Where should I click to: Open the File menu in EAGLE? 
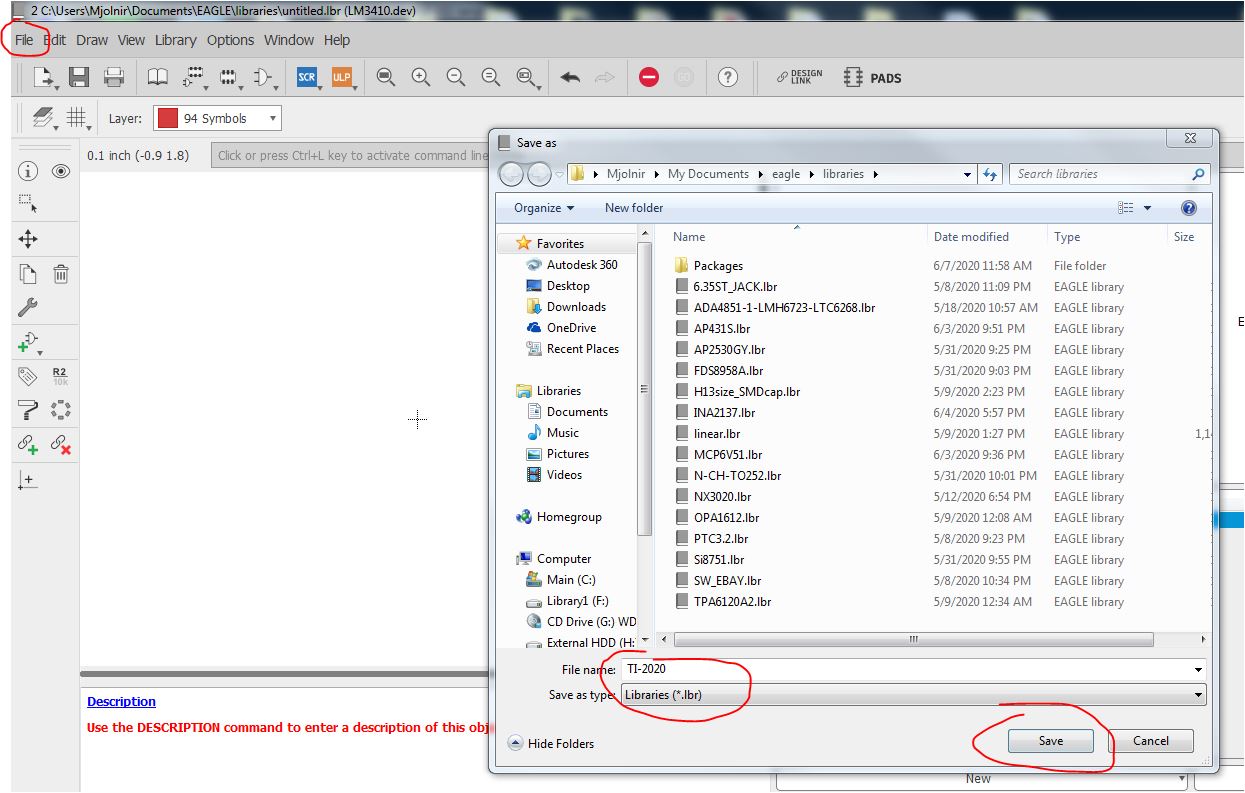click(x=24, y=40)
